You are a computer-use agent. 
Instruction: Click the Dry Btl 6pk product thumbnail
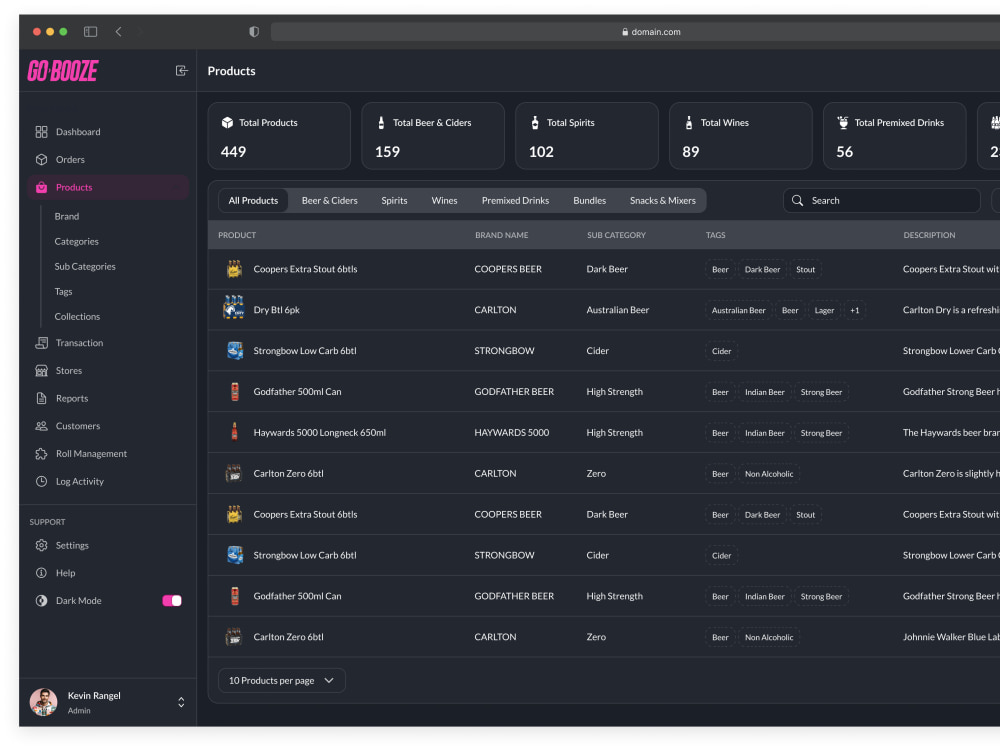233,307
